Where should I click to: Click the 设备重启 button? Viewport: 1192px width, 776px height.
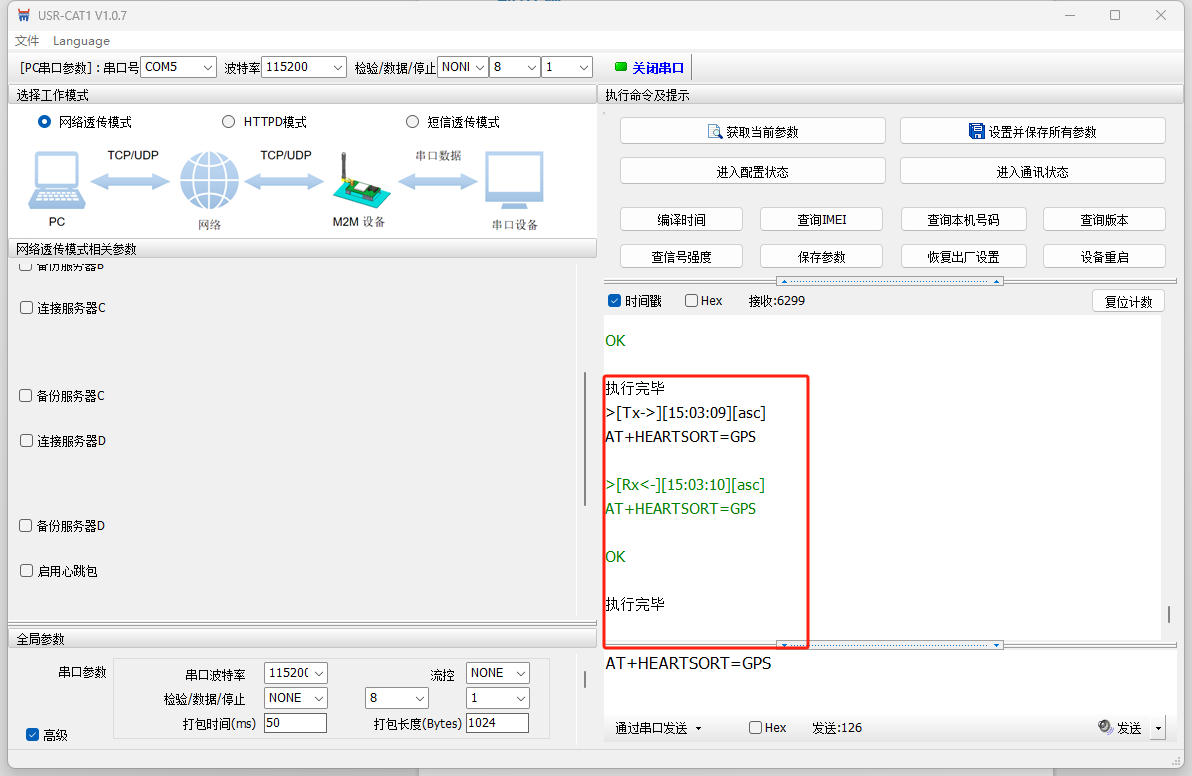(1104, 257)
